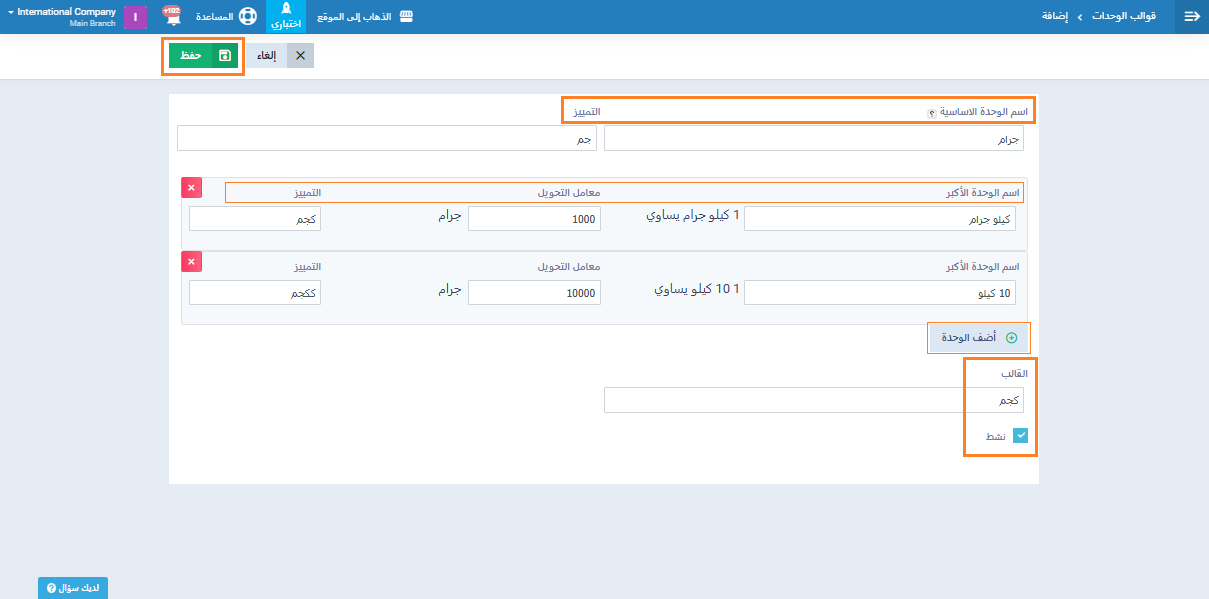Select the القالب field containing كجم
The height and width of the screenshot is (599, 1209).
[x=813, y=400]
